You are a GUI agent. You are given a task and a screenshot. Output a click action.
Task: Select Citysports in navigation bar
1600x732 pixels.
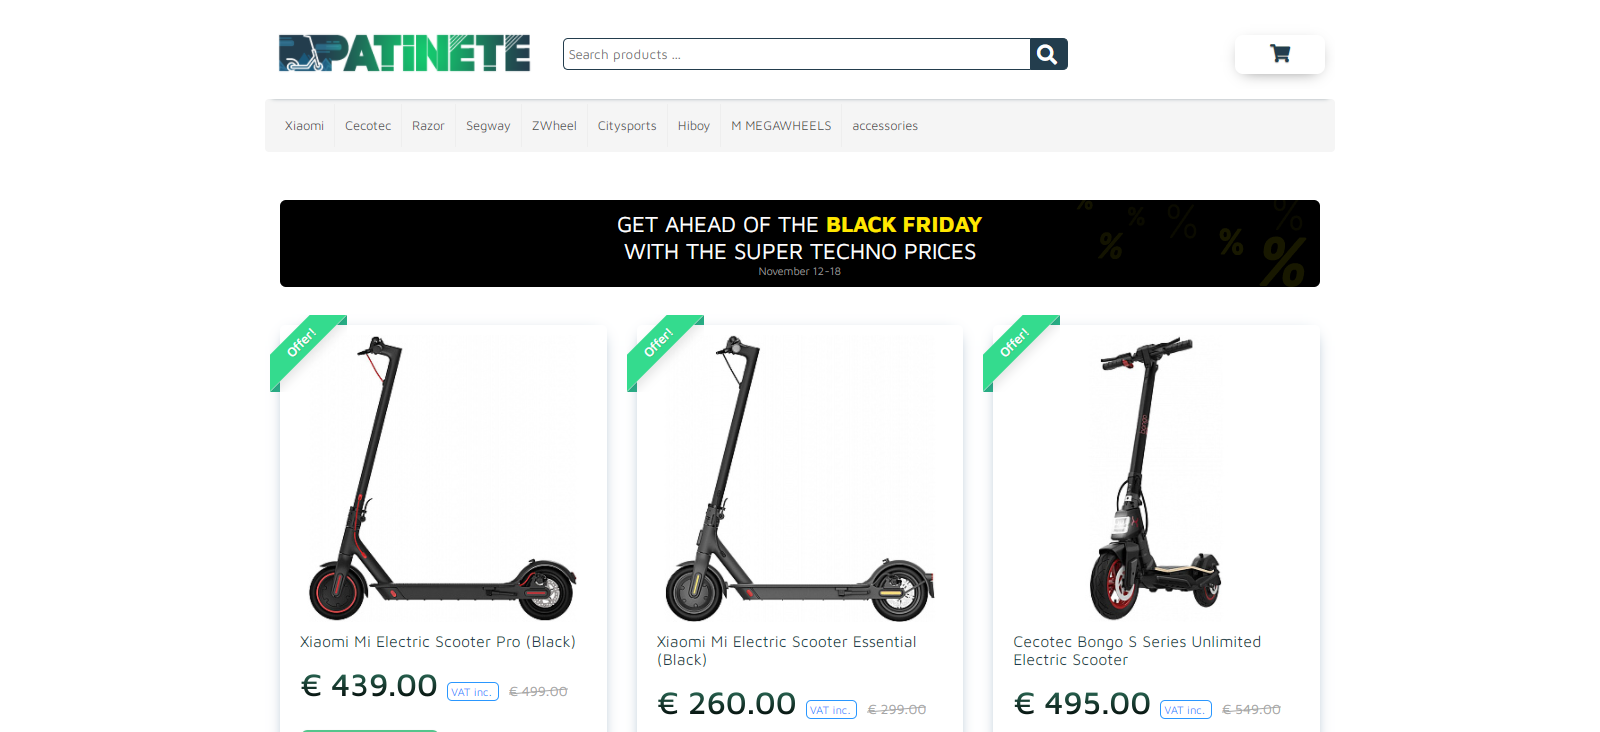627,126
